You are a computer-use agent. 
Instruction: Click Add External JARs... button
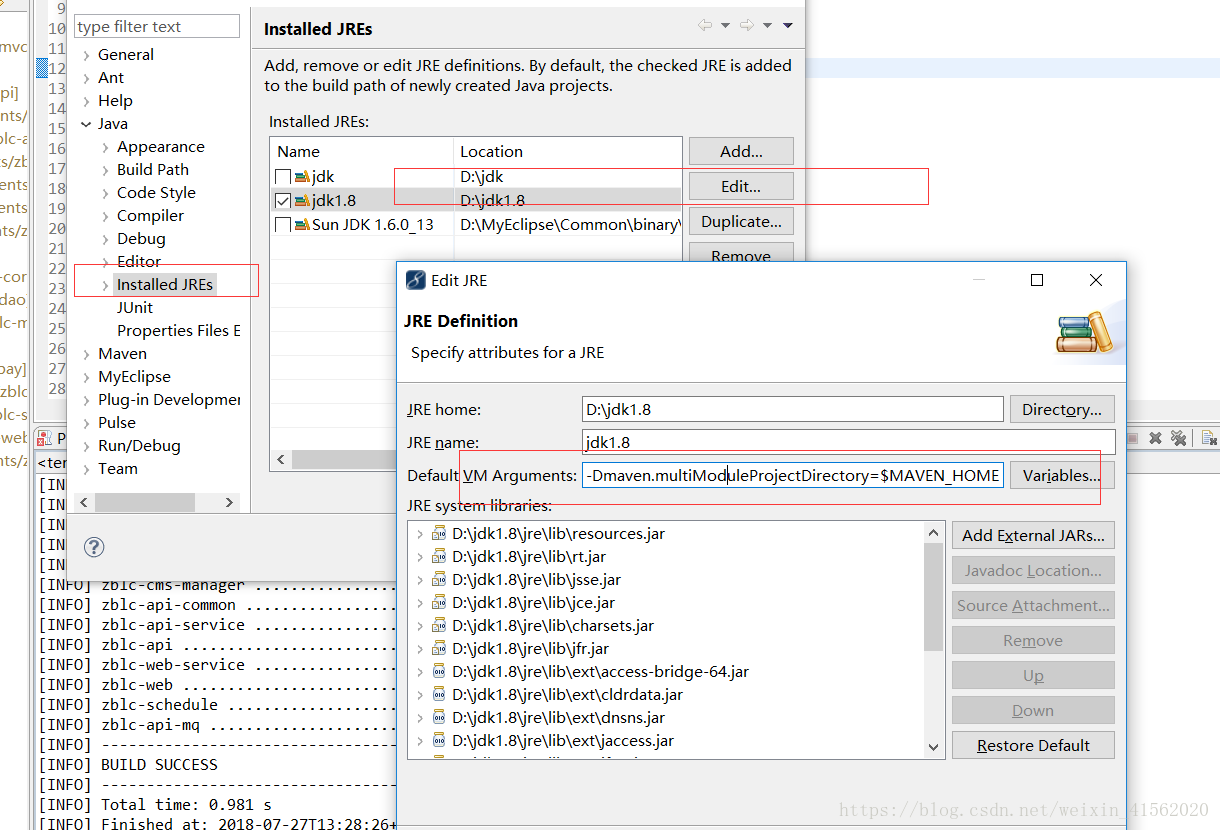[1033, 536]
